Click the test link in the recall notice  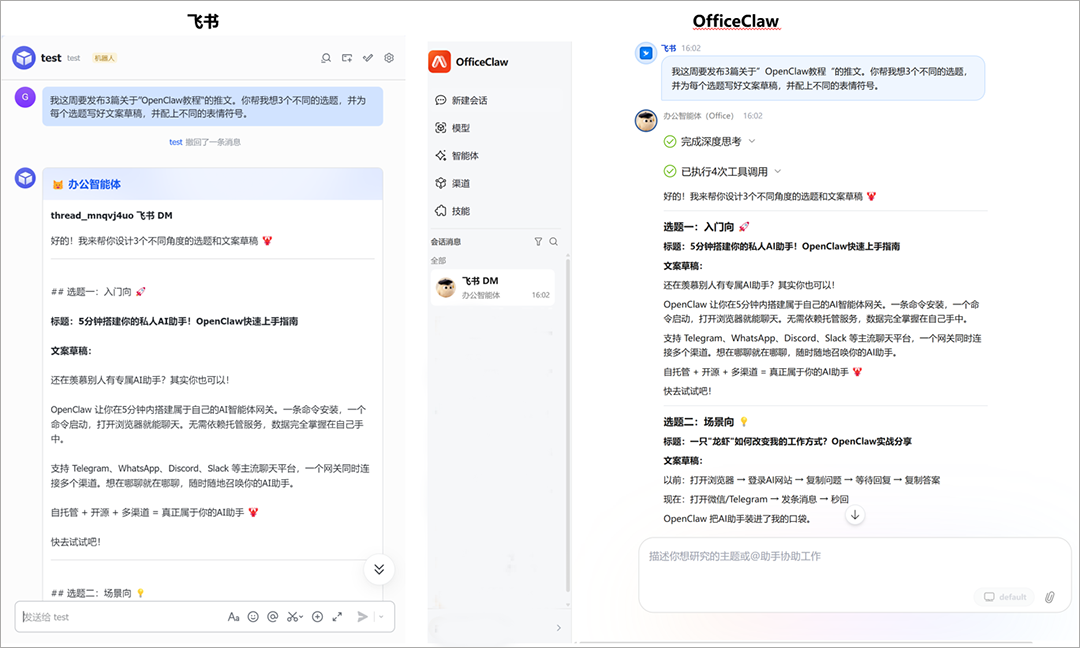pos(176,142)
